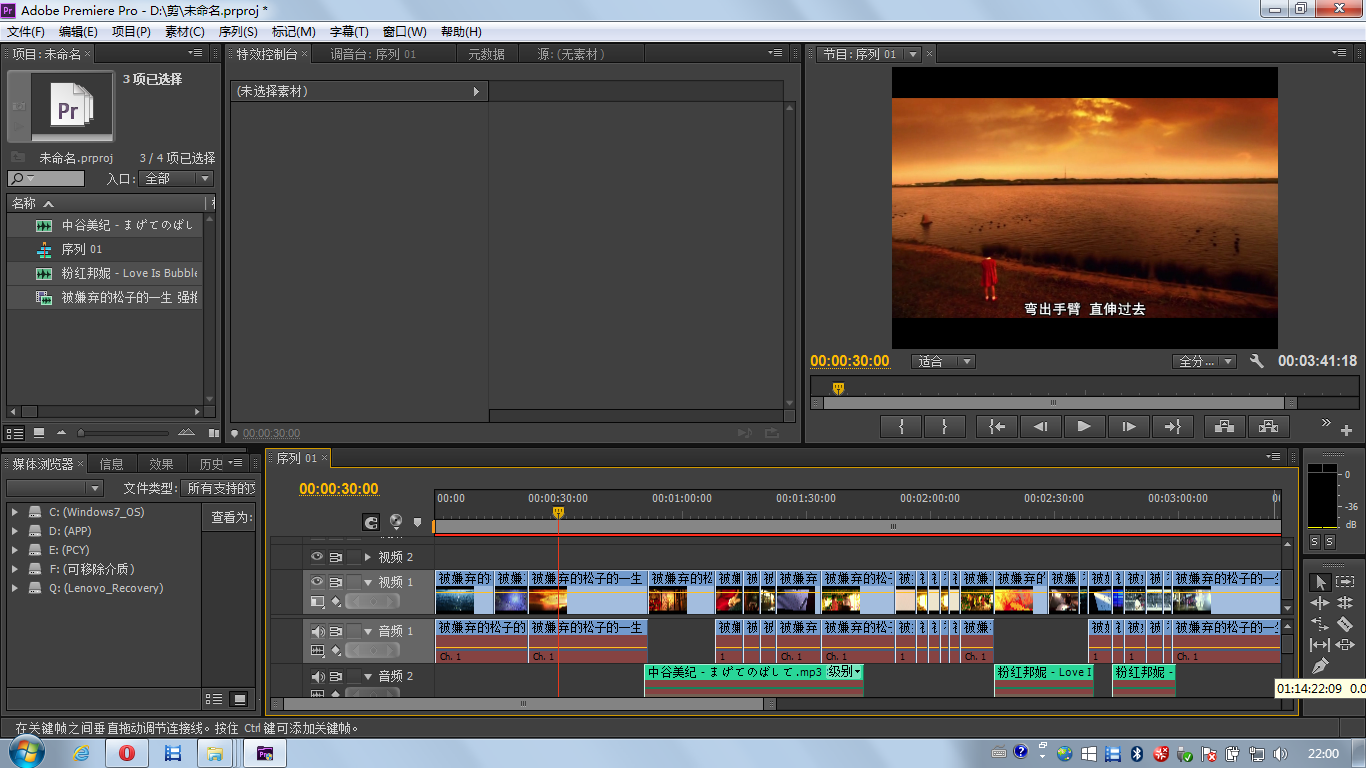The height and width of the screenshot is (768, 1366).
Task: Open program monitor settings wrench
Action: tap(1257, 361)
